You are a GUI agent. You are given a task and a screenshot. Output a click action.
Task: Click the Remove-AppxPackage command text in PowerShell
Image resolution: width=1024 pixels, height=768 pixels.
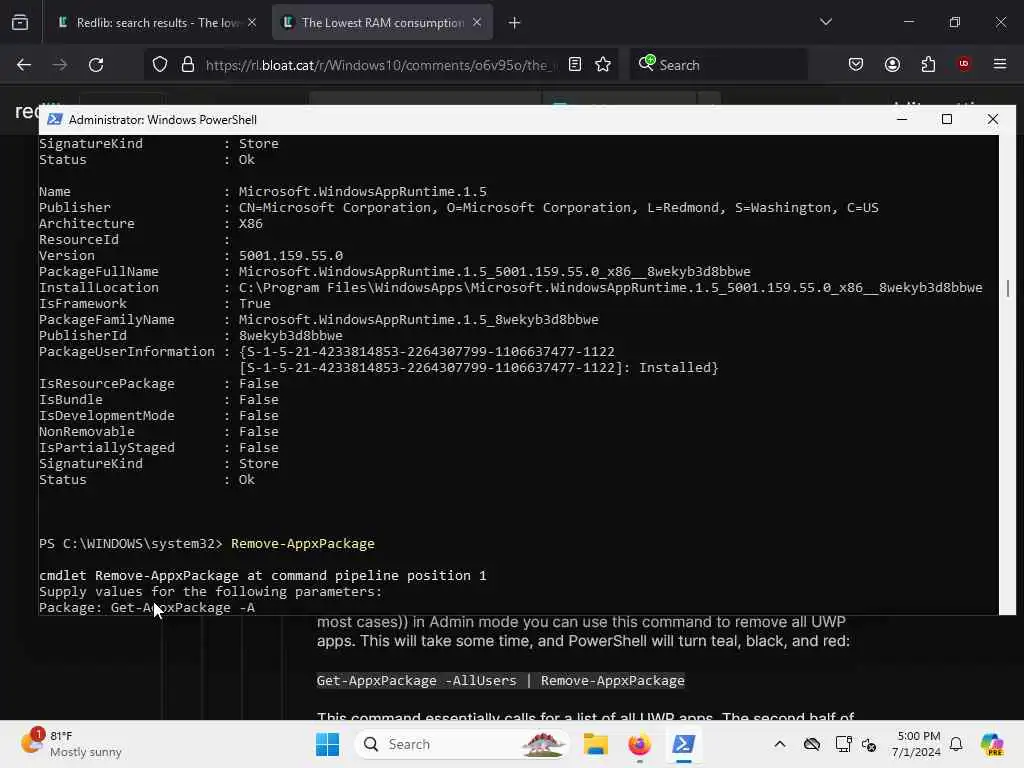tap(303, 543)
